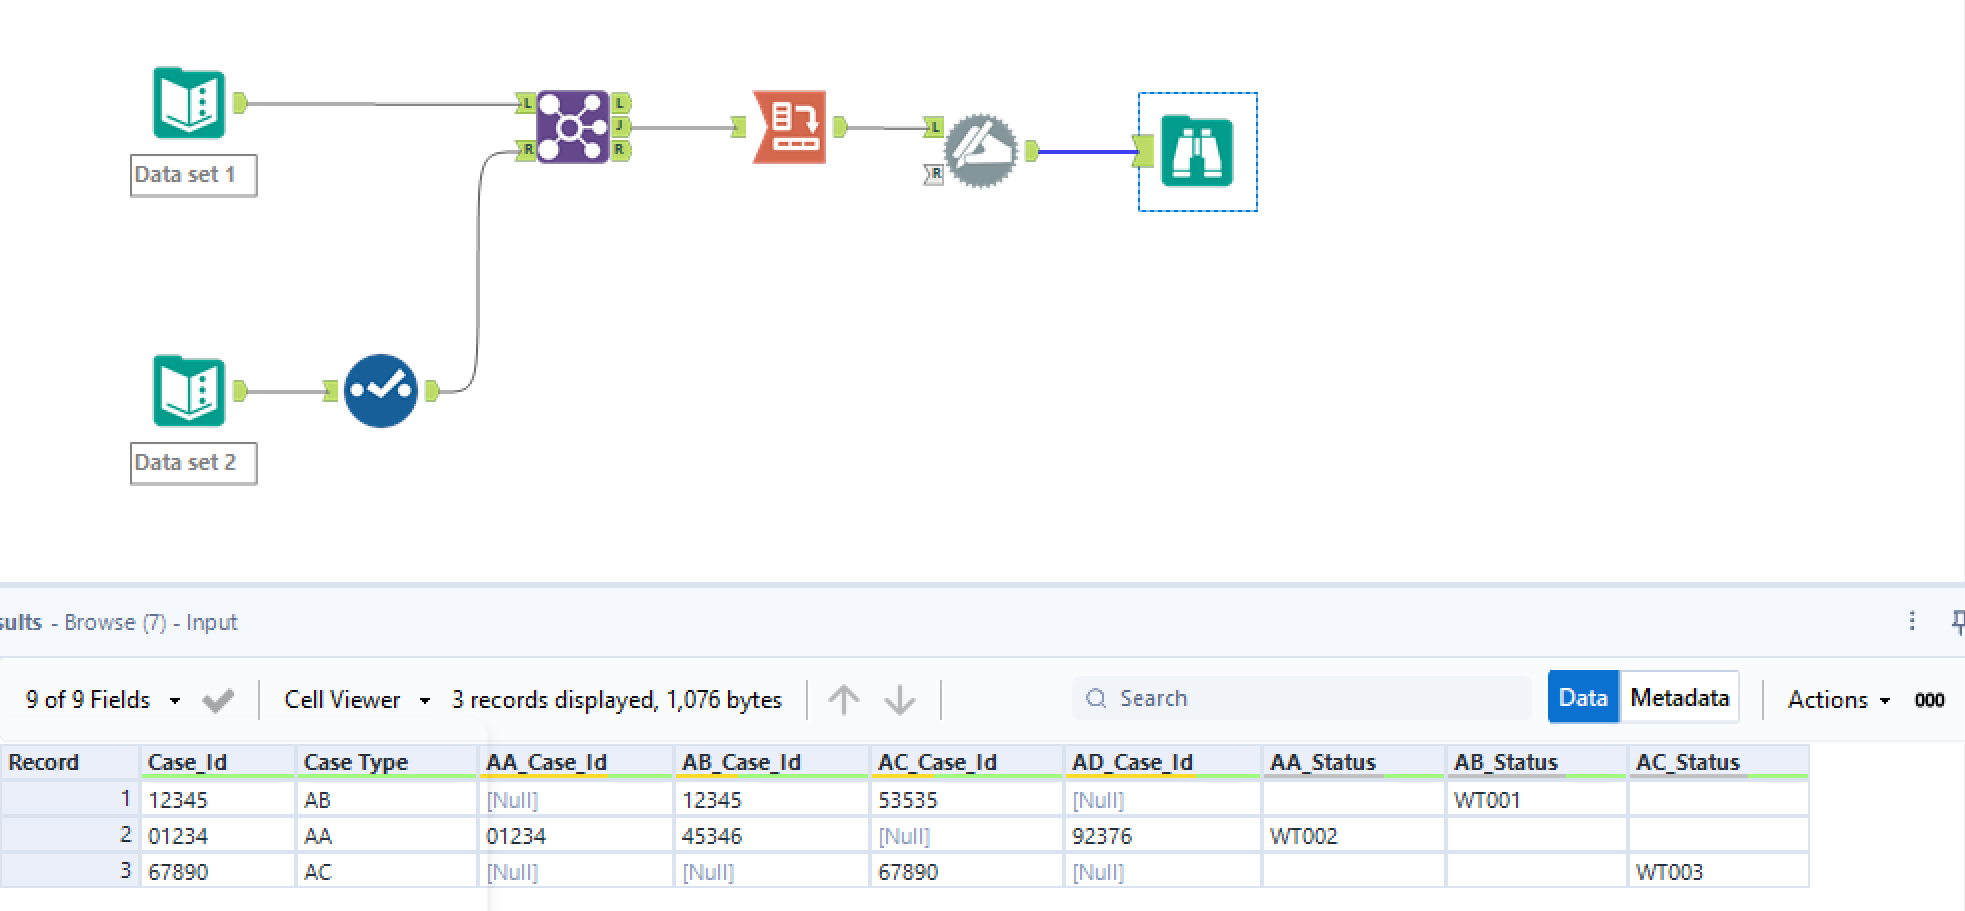Image resolution: width=1965 pixels, height=911 pixels.
Task: Click the J output anchor of the Join tool
Action: pyautogui.click(x=621, y=127)
